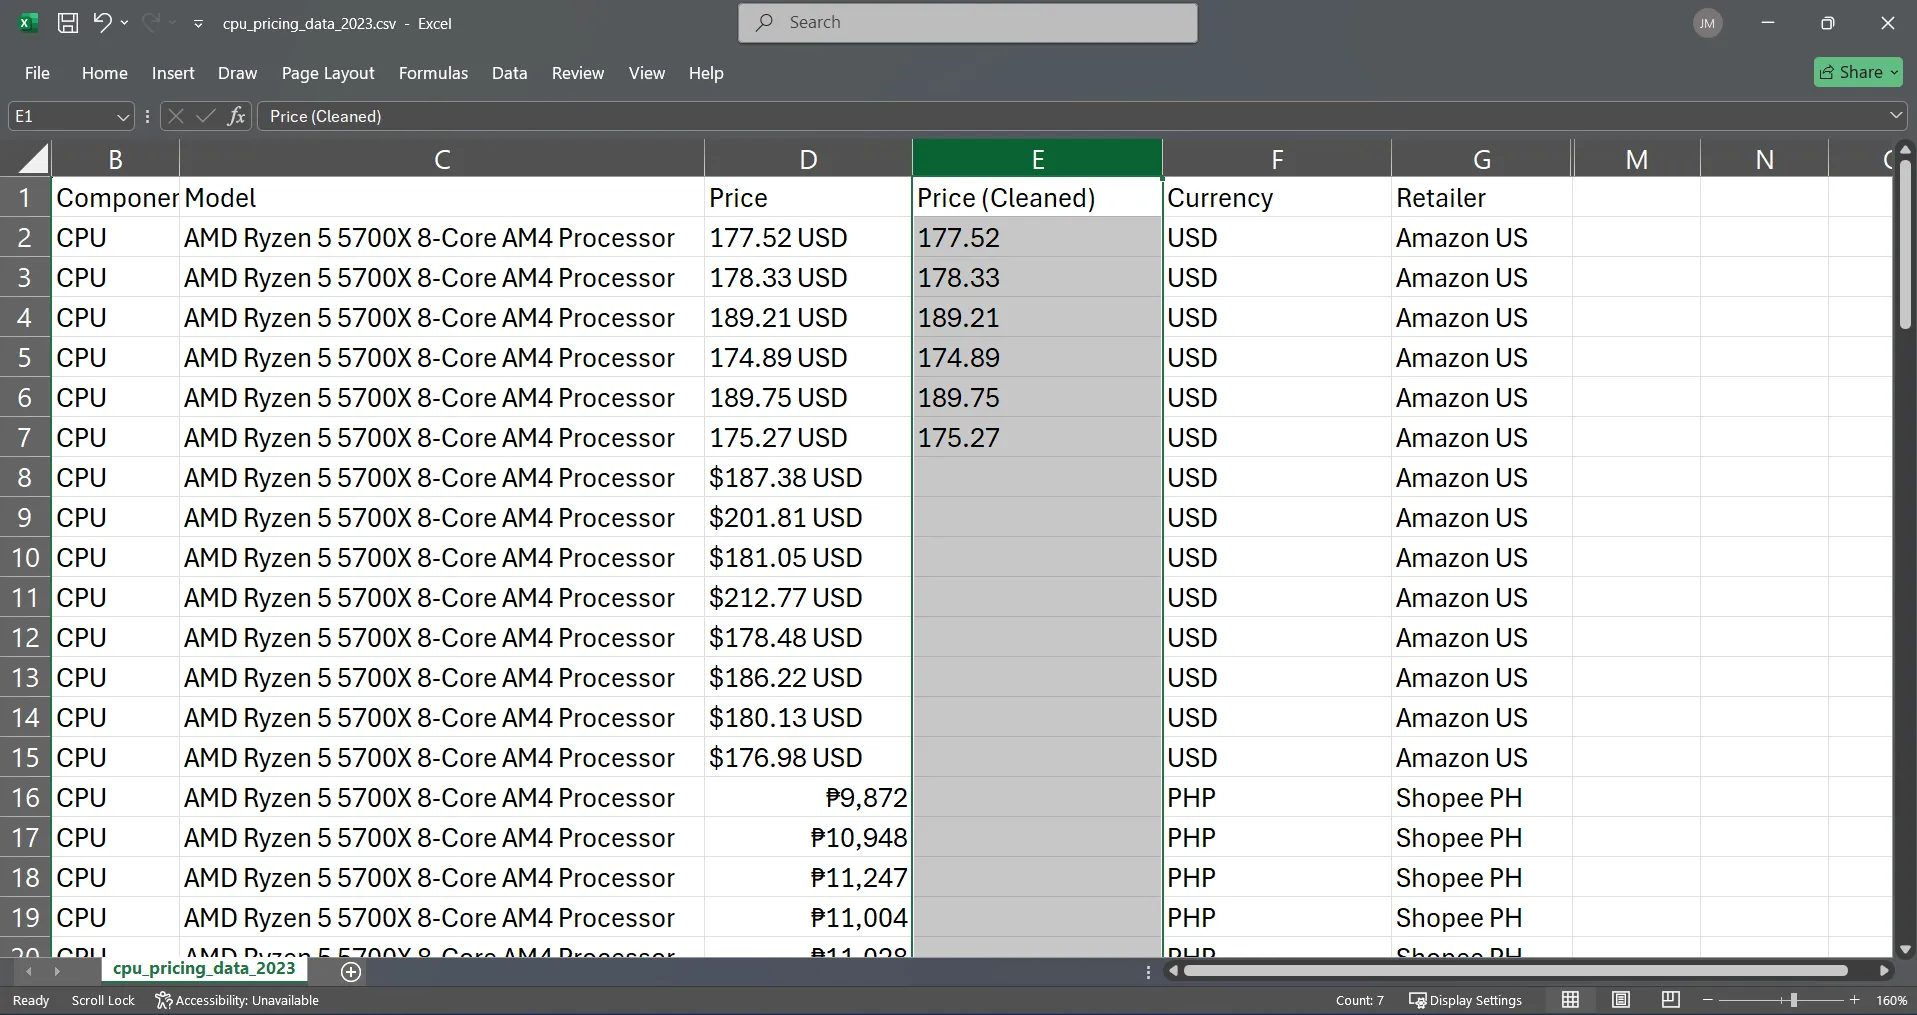Click the Share button
The width and height of the screenshot is (1917, 1015).
[x=1858, y=72]
